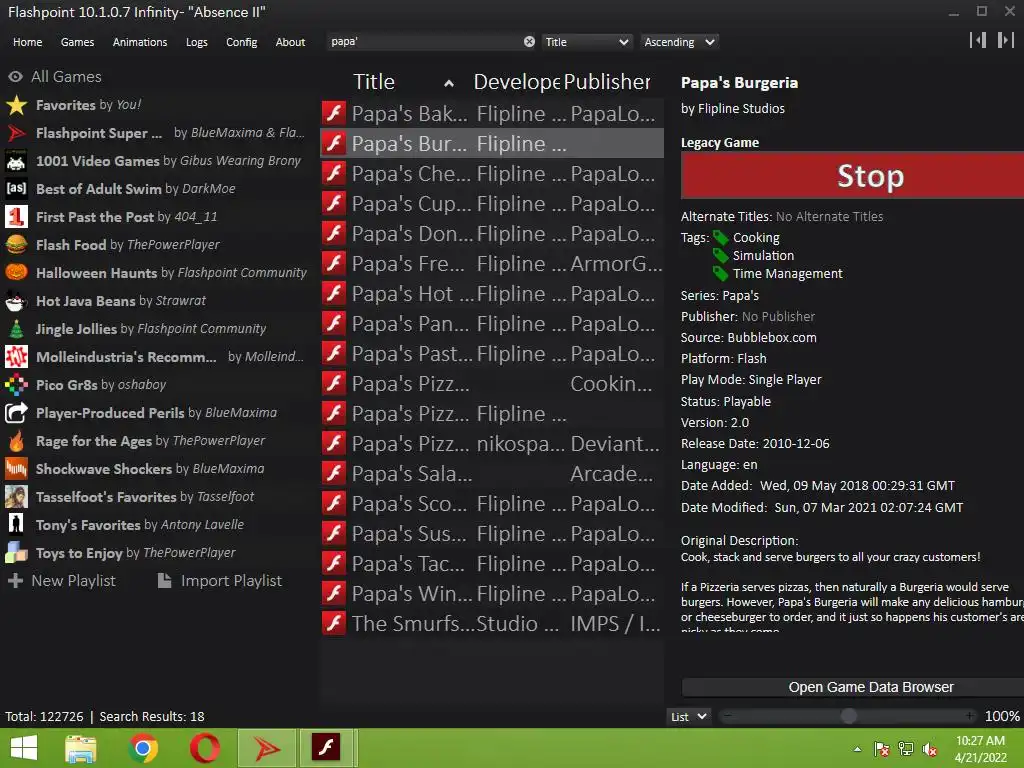Image resolution: width=1024 pixels, height=768 pixels.
Task: Click the Cooking tag link
Action: point(756,238)
